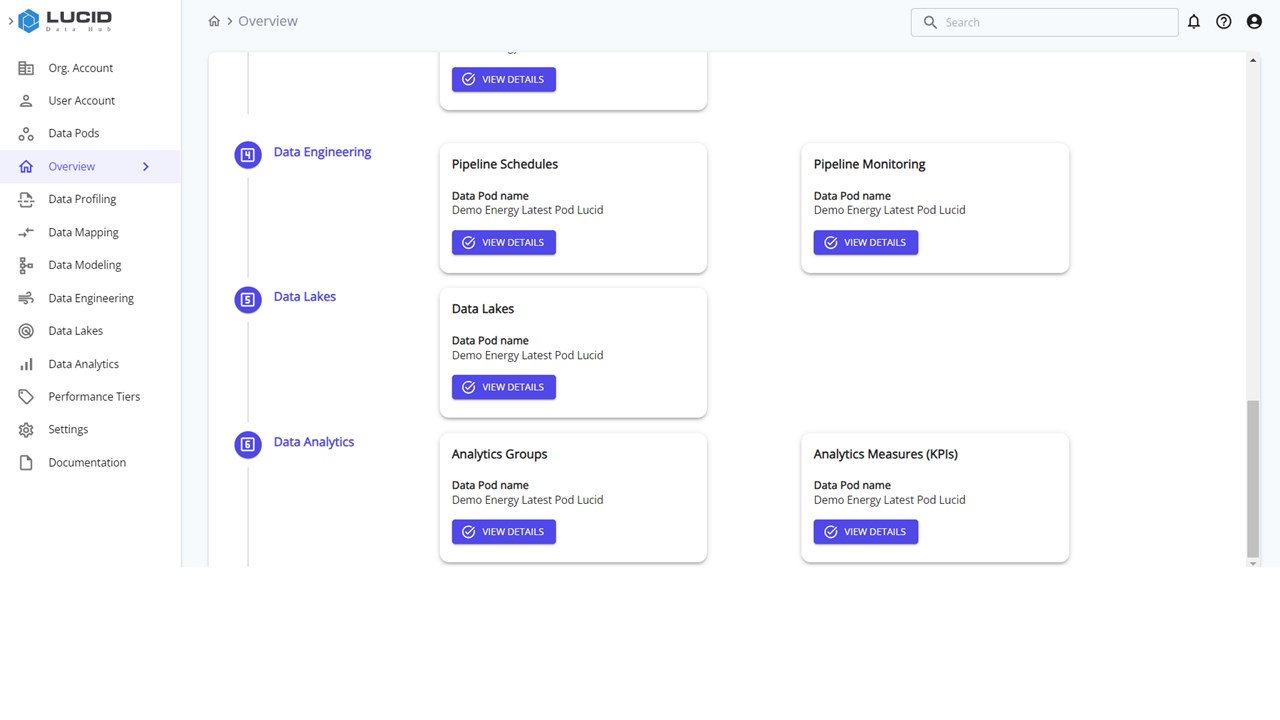Image resolution: width=1280 pixels, height=720 pixels.
Task: Expand the Overview chevron arrow
Action: coord(146,167)
